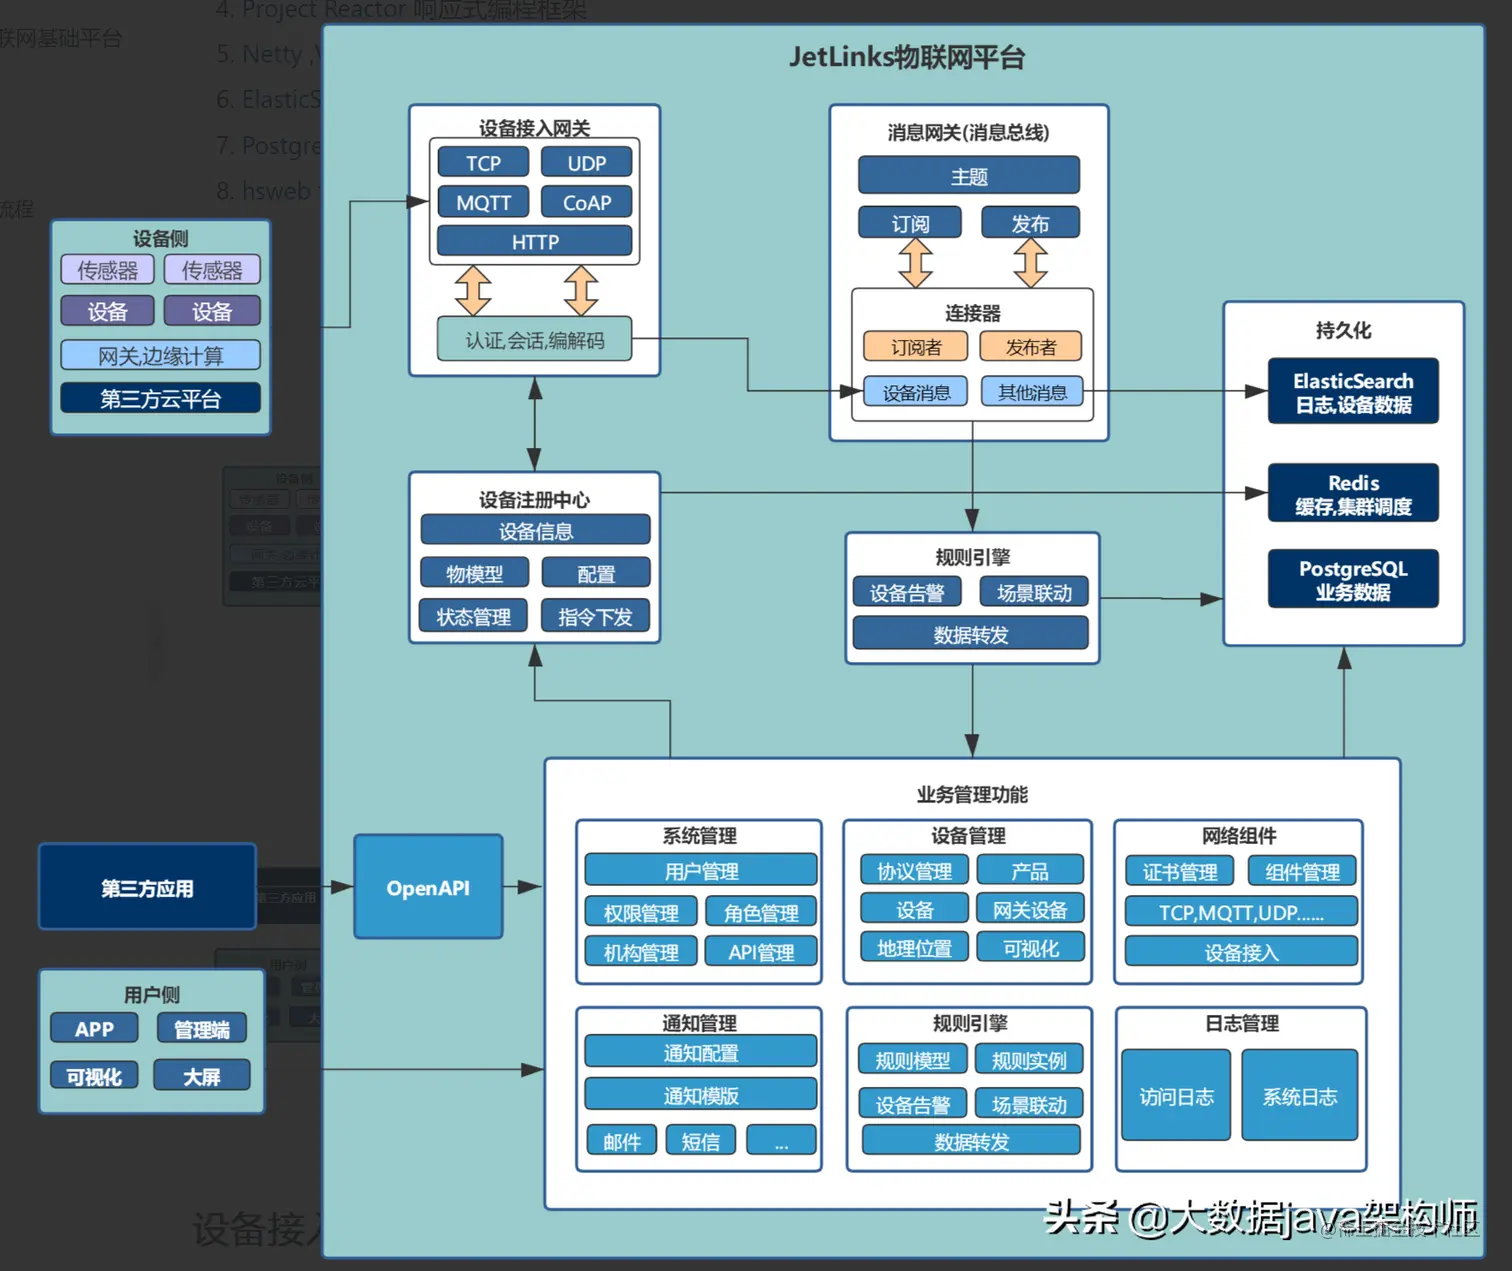1512x1271 pixels.
Task: Click 场景联动 inside 业务管理功能 panel
Action: (x=1029, y=1104)
